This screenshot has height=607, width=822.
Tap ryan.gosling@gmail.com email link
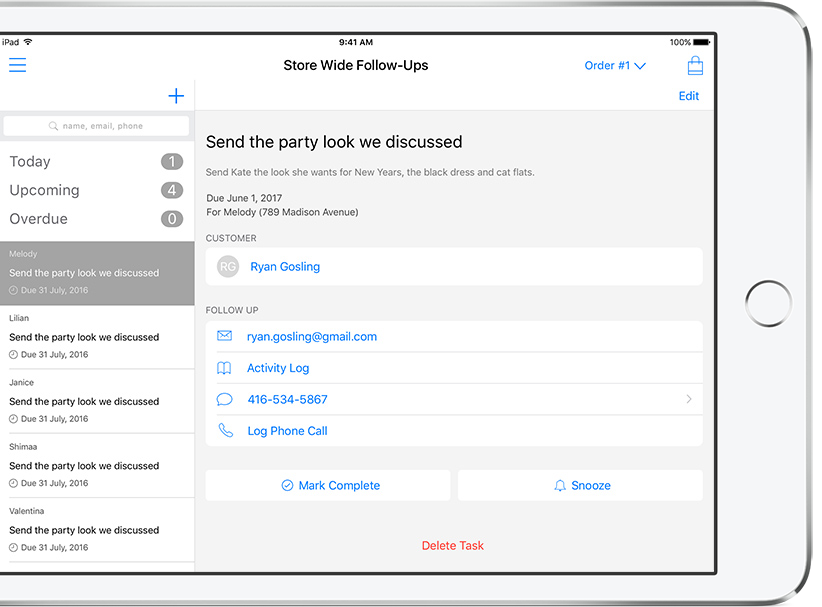click(x=312, y=337)
